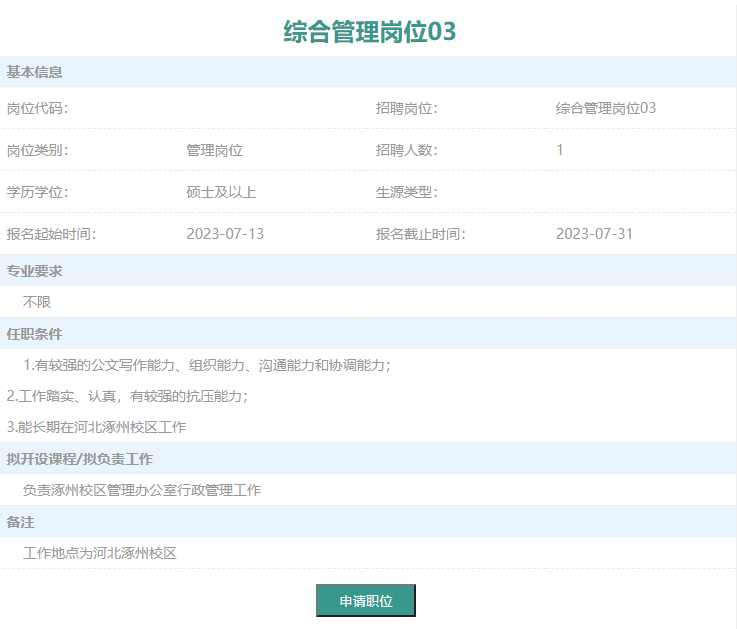This screenshot has width=737, height=629.
Task: Click the 岗位类别 label
Action: click(x=37, y=150)
